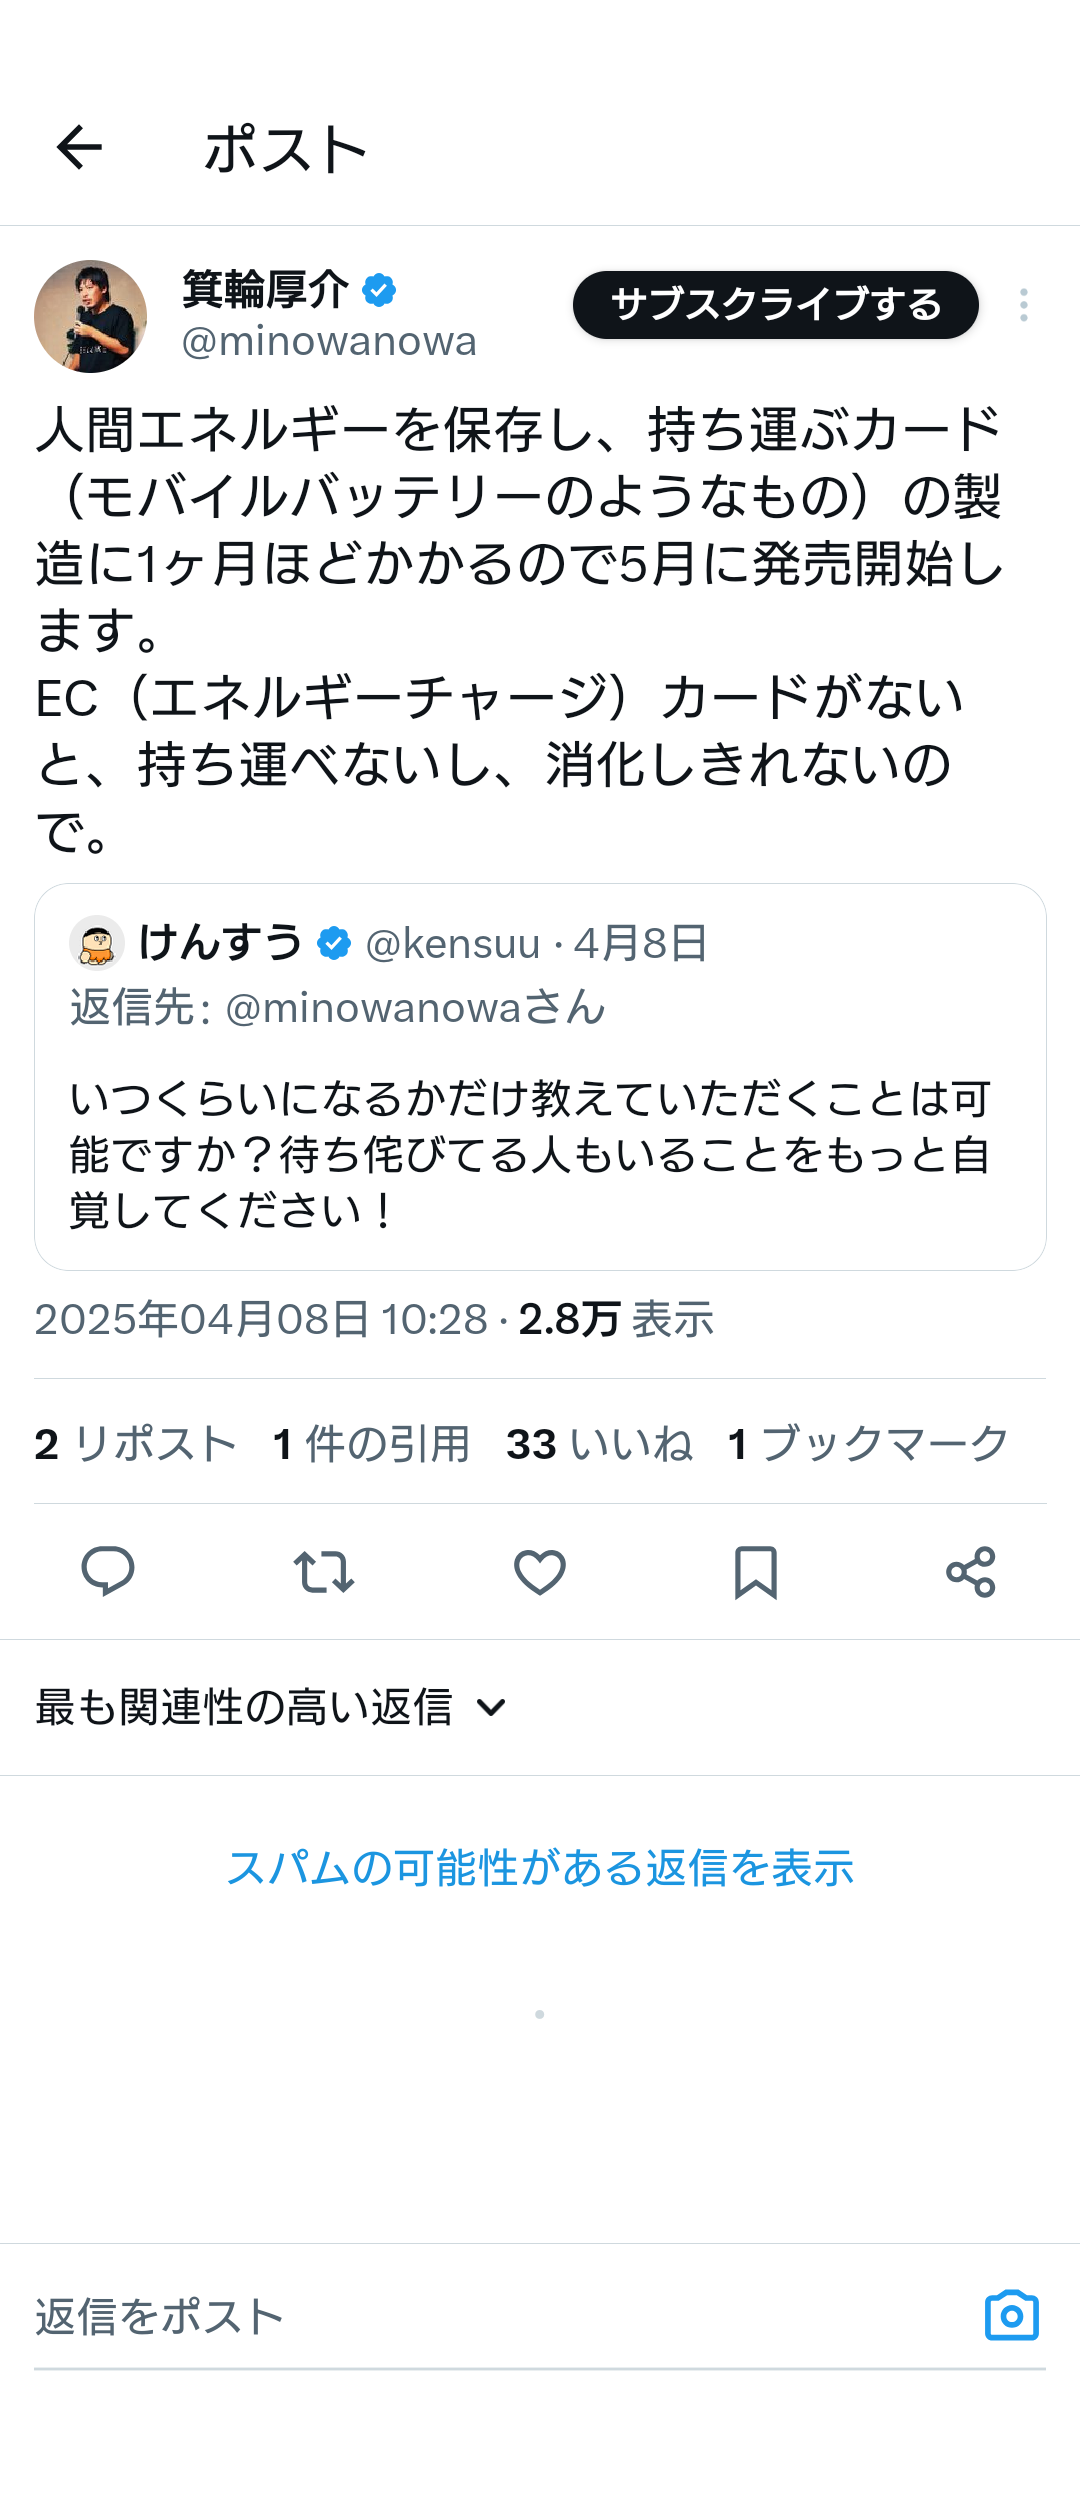Viewport: 1080px width, 2520px height.
Task: Open the share icon options
Action: click(971, 1571)
